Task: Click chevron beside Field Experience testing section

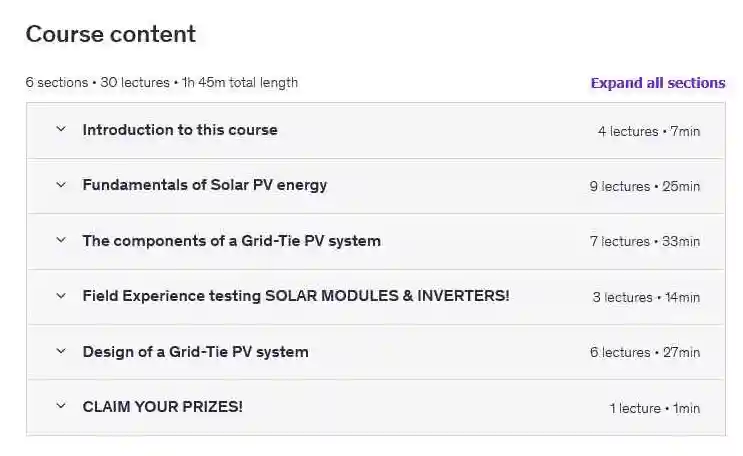Action: (61, 296)
